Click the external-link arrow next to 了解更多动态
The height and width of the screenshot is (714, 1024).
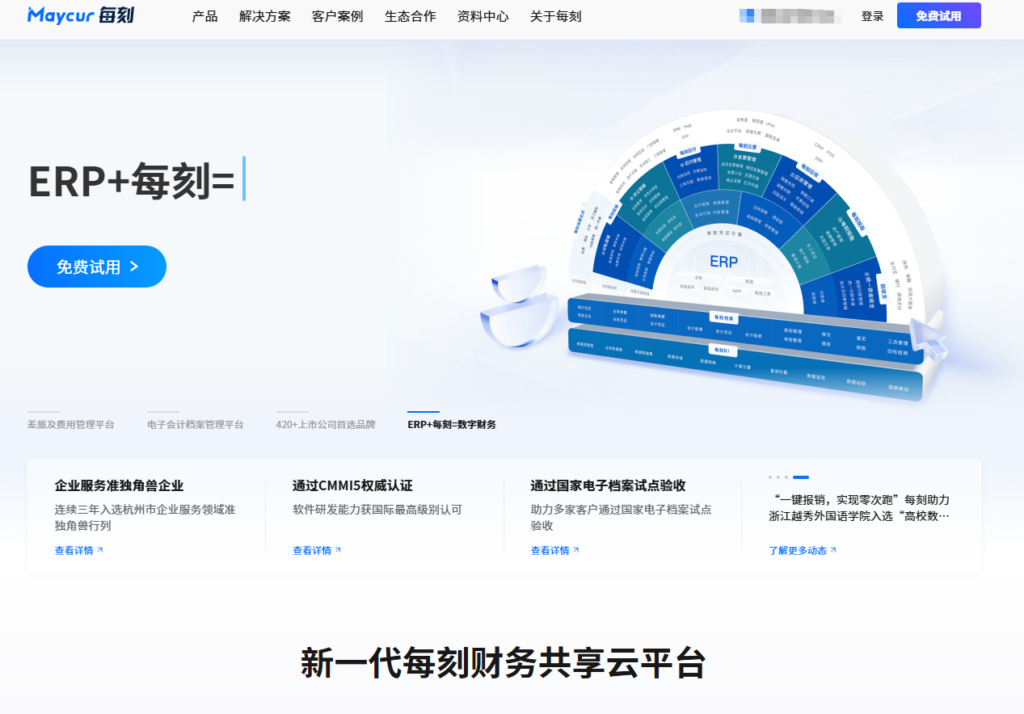click(834, 550)
